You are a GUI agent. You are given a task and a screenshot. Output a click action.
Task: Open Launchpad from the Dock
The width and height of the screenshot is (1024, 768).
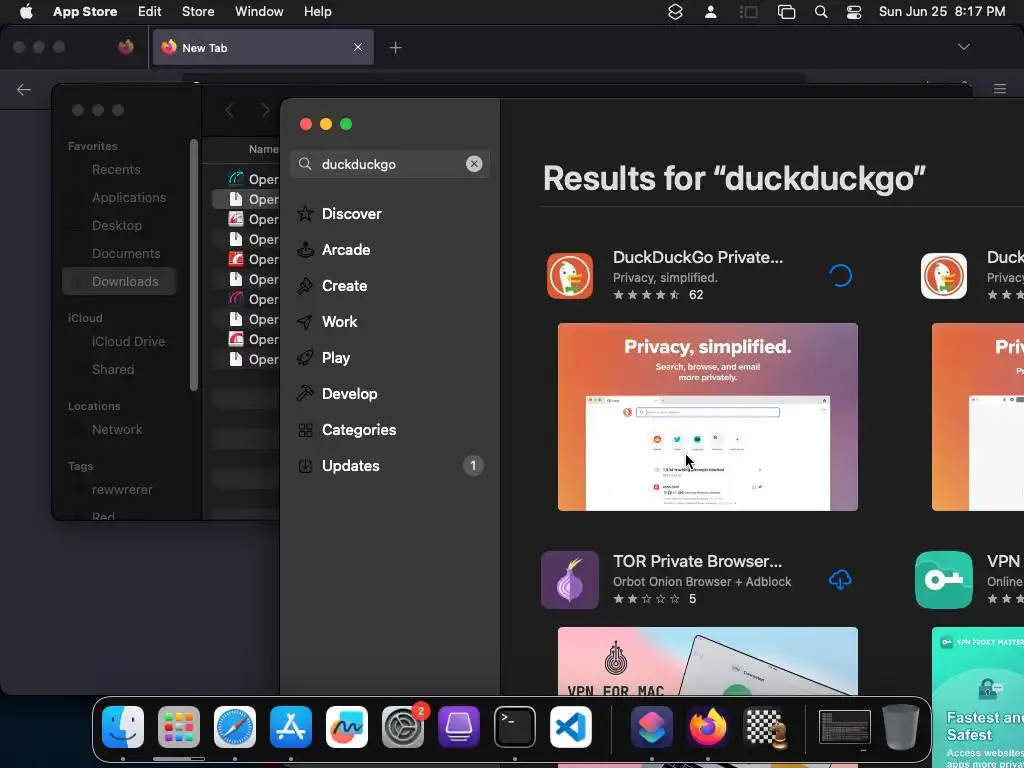179,727
